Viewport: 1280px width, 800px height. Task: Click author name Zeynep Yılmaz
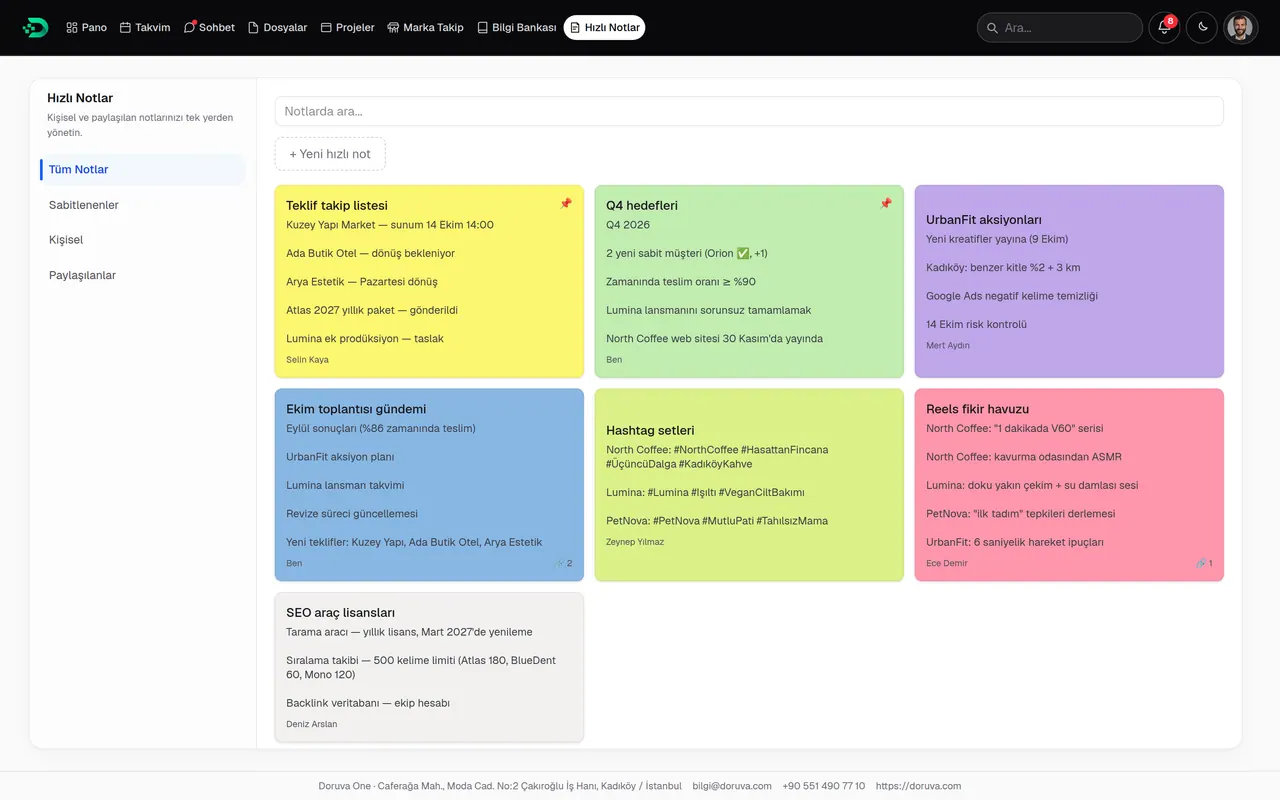(635, 542)
